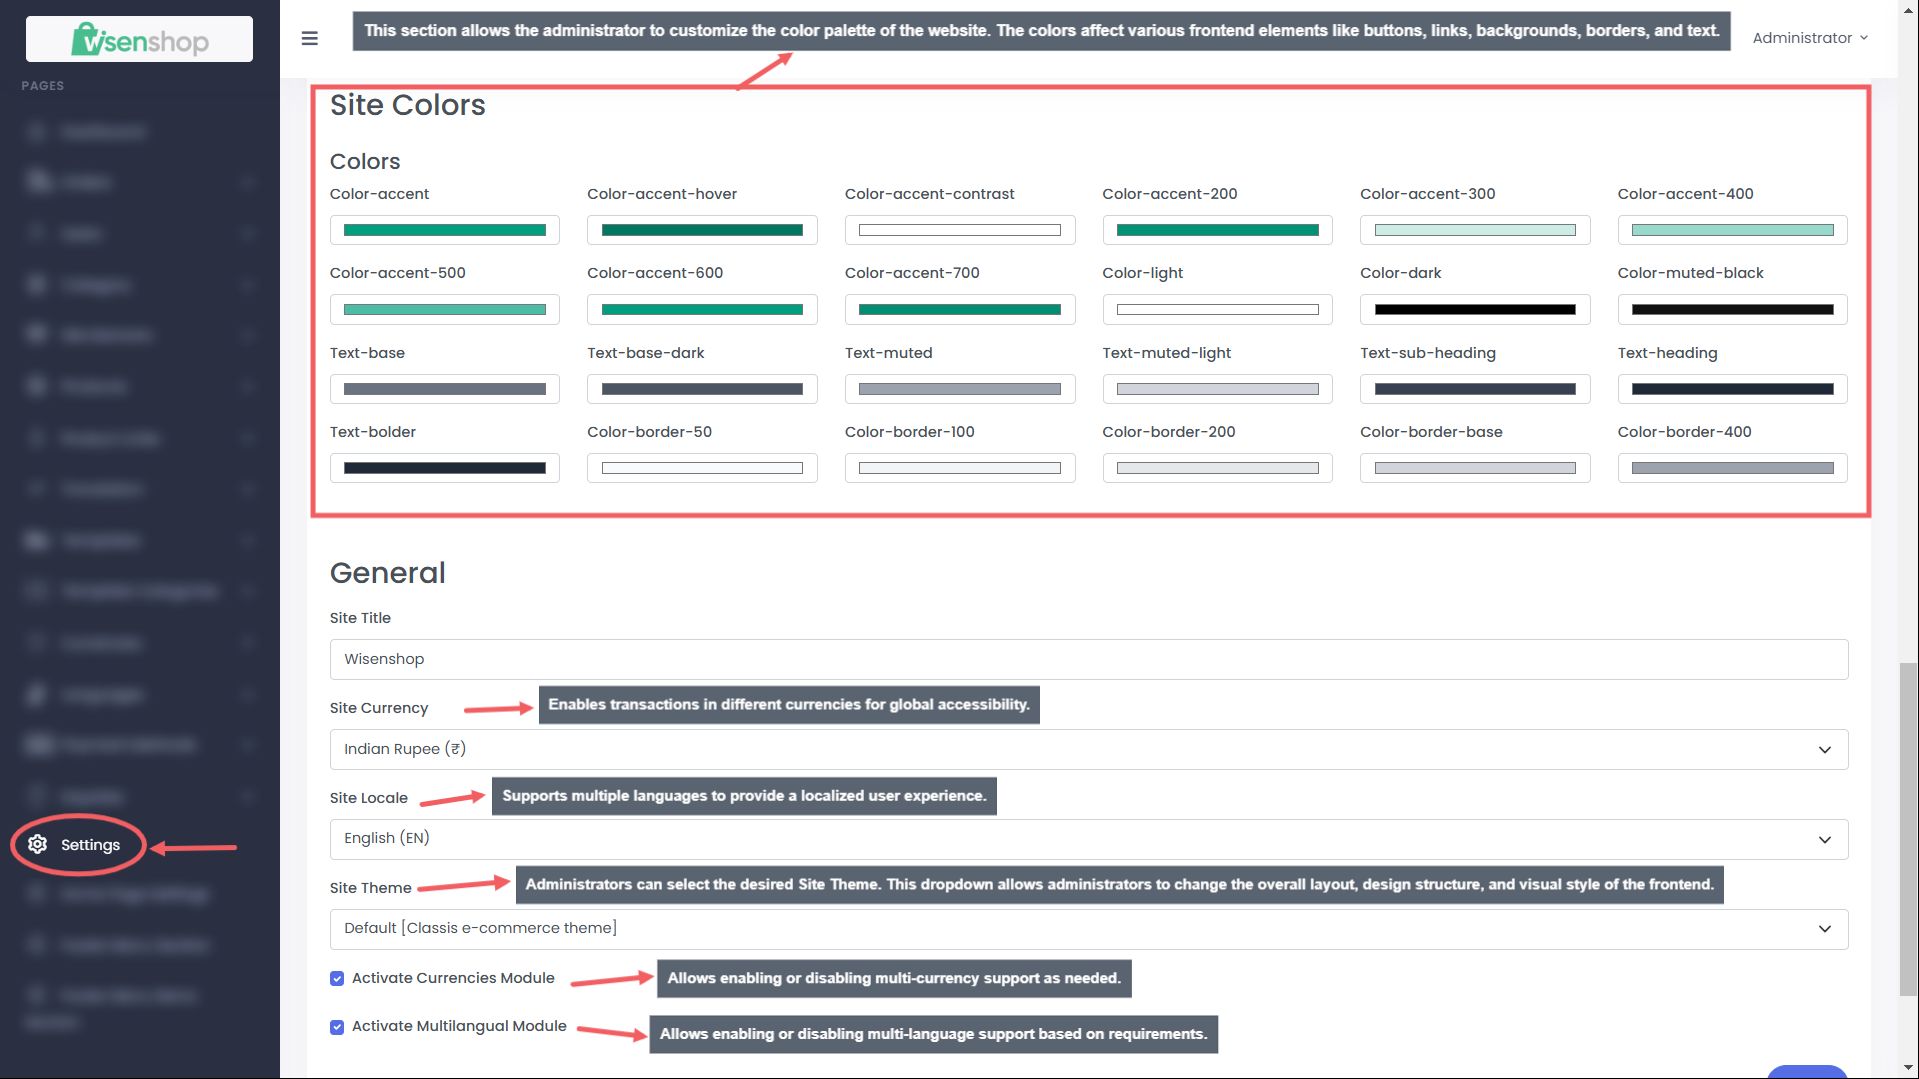The height and width of the screenshot is (1079, 1919).
Task: Toggle the hamburger menu icon
Action: click(310, 38)
